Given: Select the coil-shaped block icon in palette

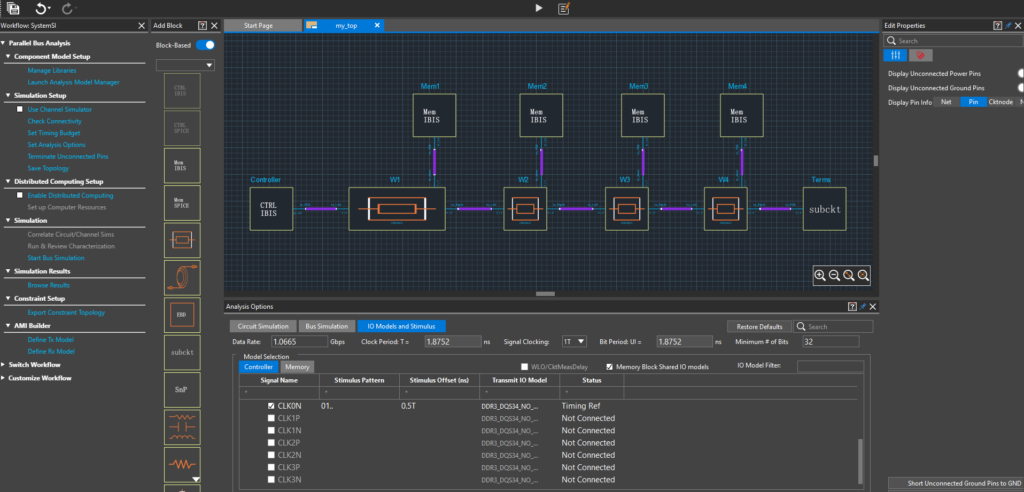Looking at the screenshot, I should tap(180, 277).
